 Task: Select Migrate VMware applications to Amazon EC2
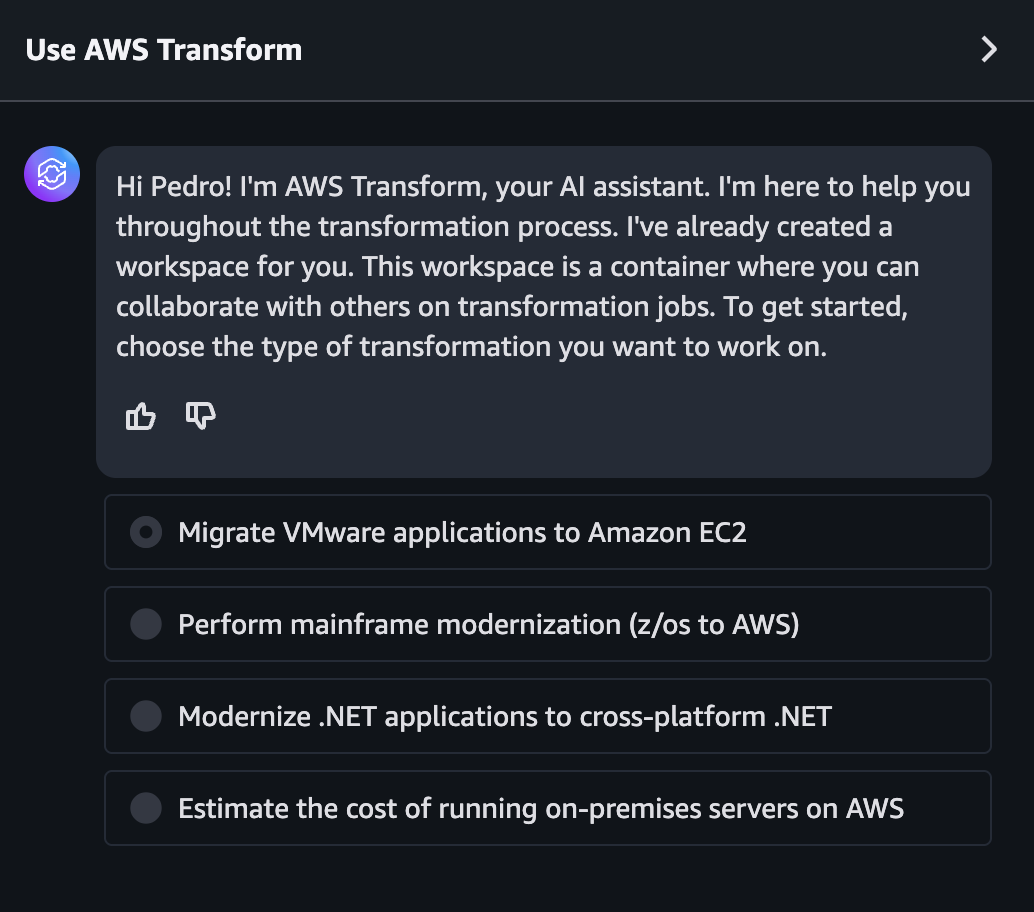547,532
